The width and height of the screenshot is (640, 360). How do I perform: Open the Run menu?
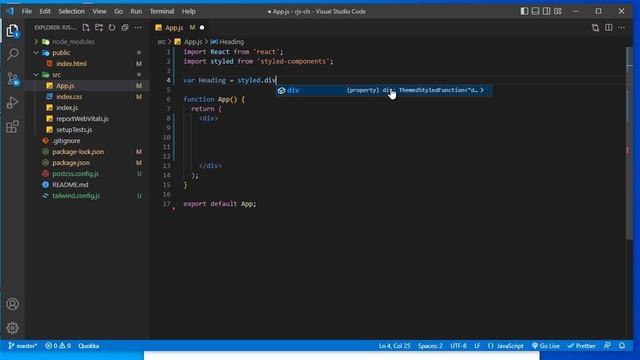136,11
